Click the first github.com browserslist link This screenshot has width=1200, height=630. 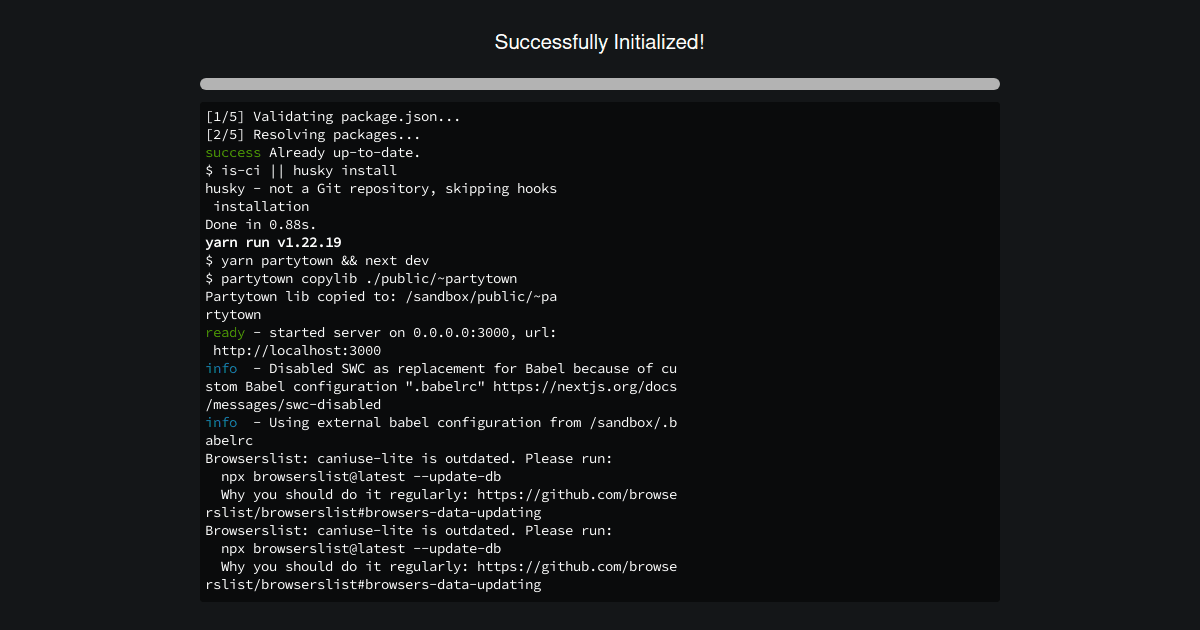click(x=577, y=495)
